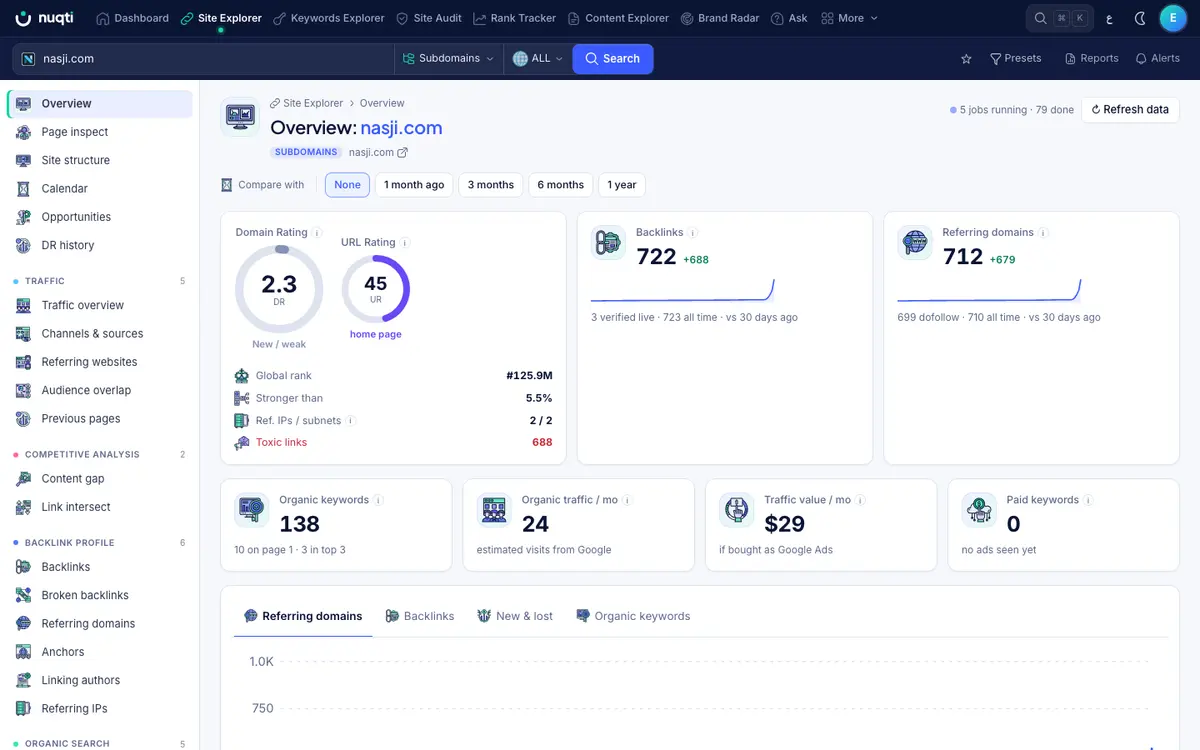Compare with 6 months

560,185
